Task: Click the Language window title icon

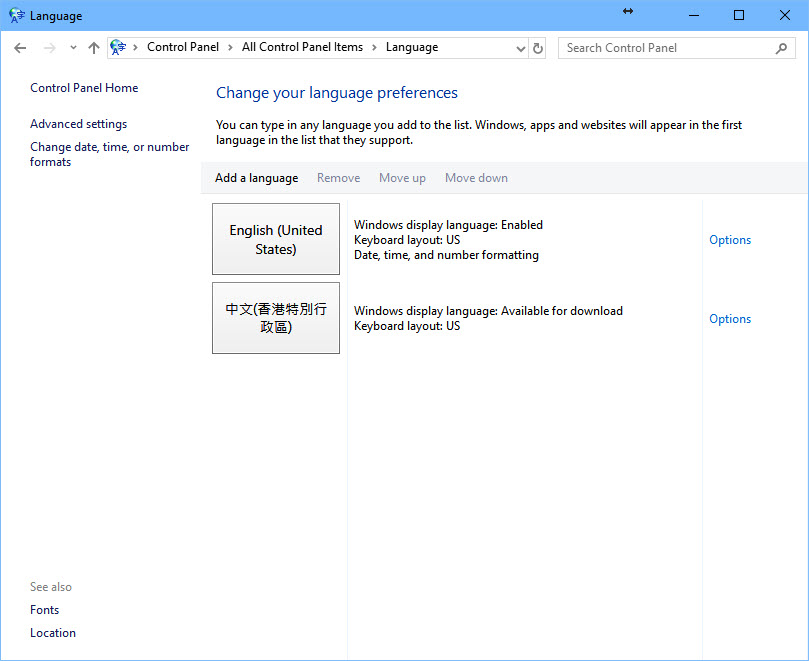Action: tap(17, 15)
